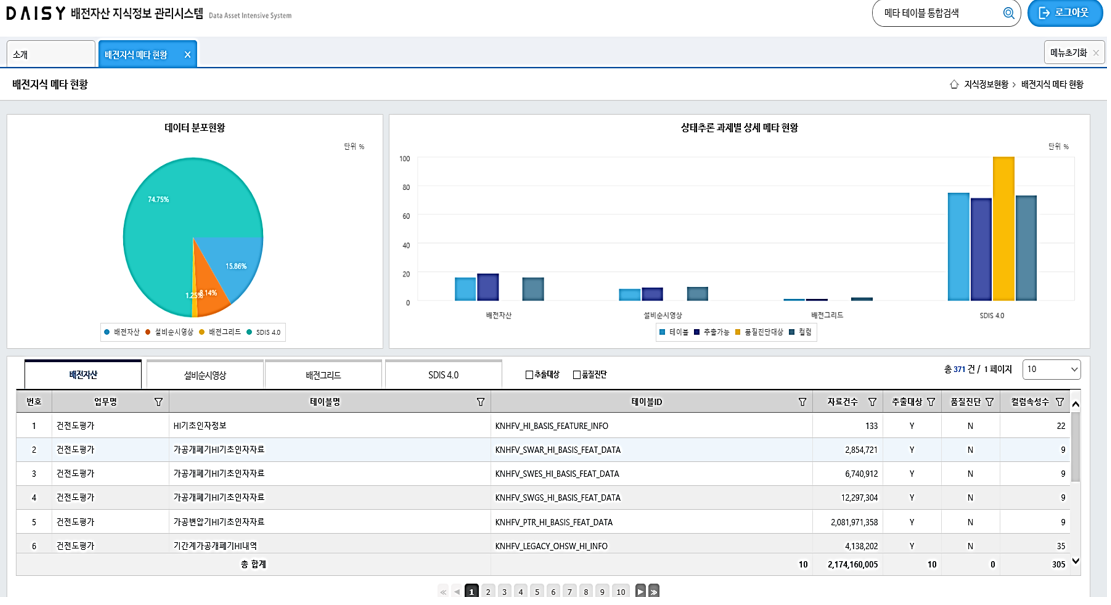1111x605 pixels.
Task: Click the DAISY logo
Action: (x=35, y=13)
